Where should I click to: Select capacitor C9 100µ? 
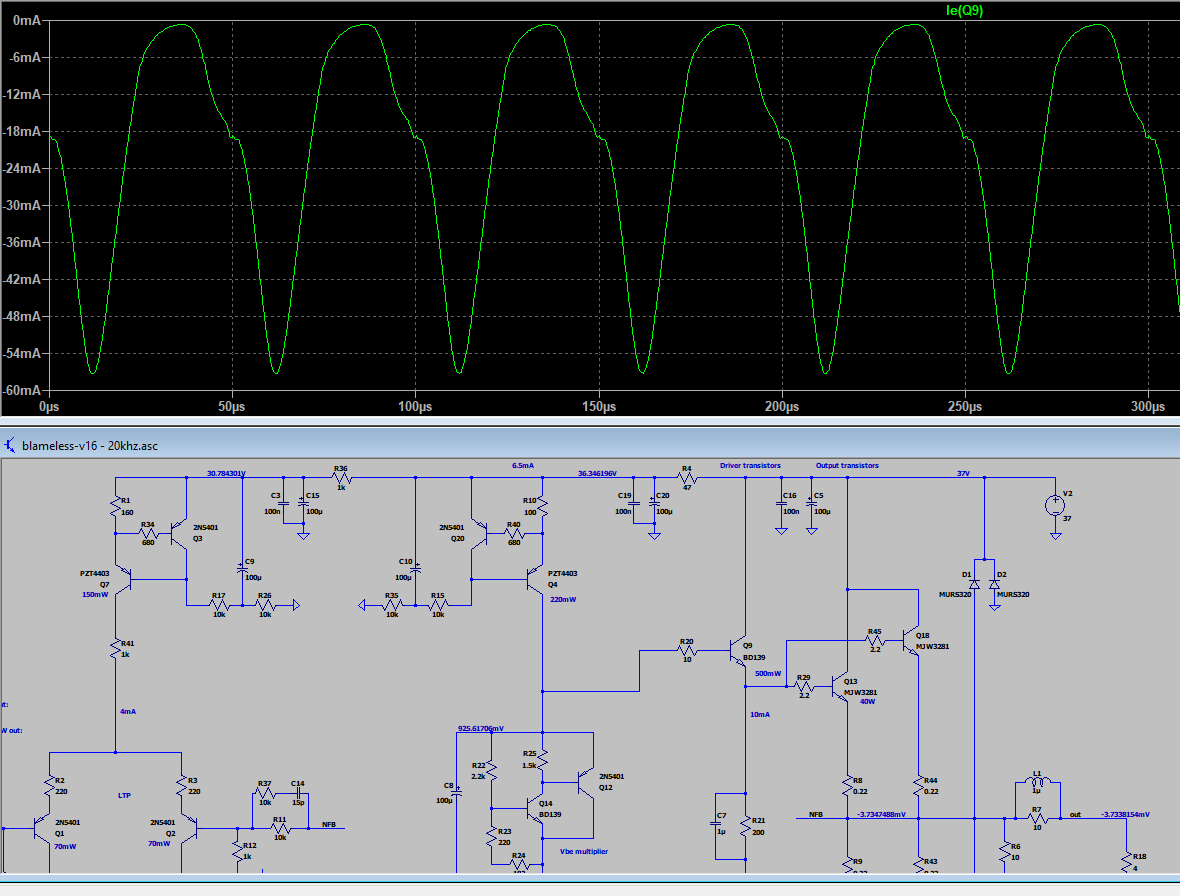[x=242, y=569]
